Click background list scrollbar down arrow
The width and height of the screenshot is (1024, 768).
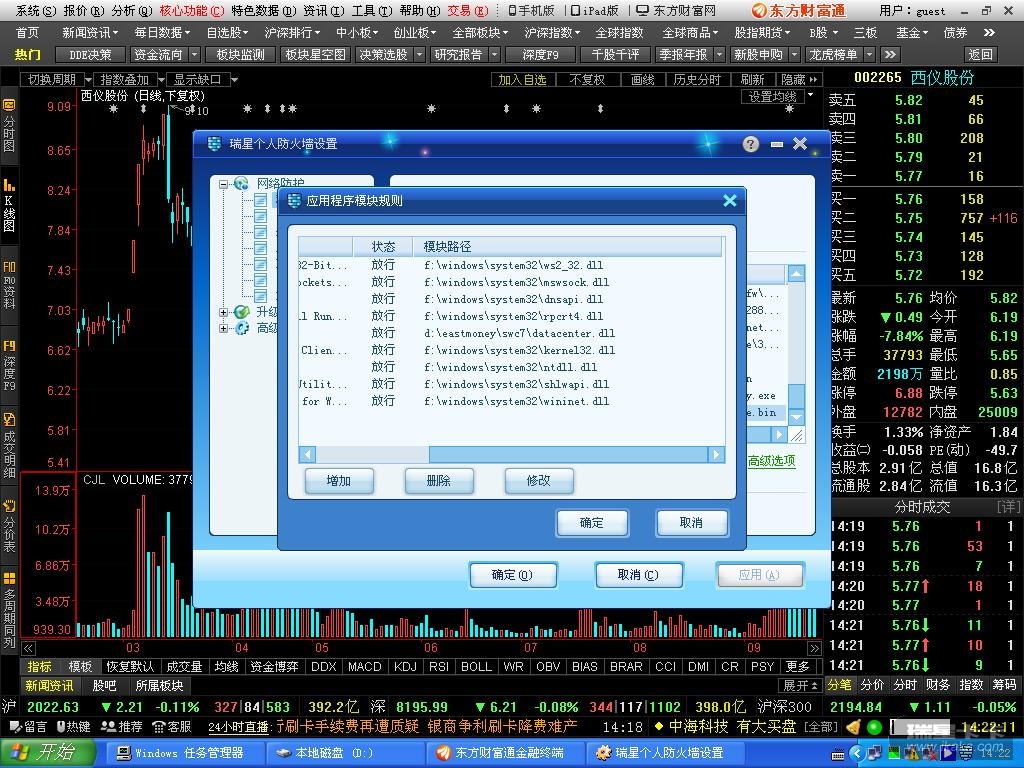click(x=796, y=417)
